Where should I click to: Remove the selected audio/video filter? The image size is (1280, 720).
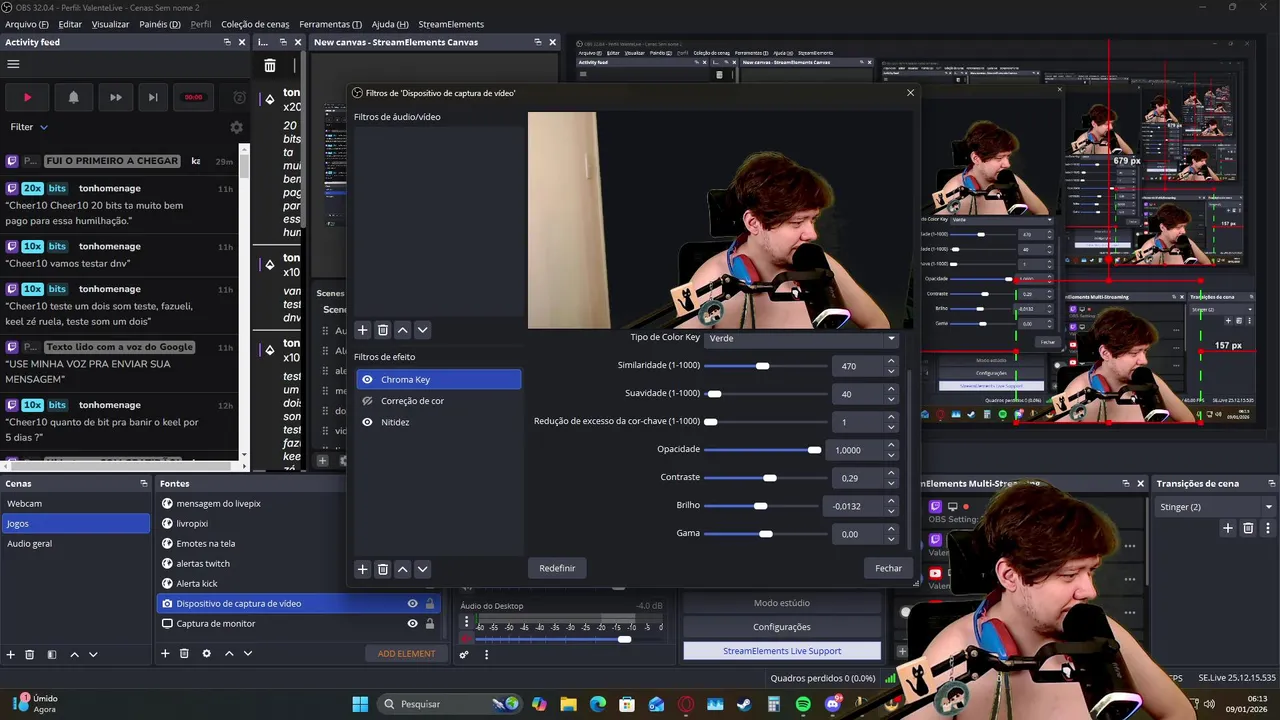(382, 330)
